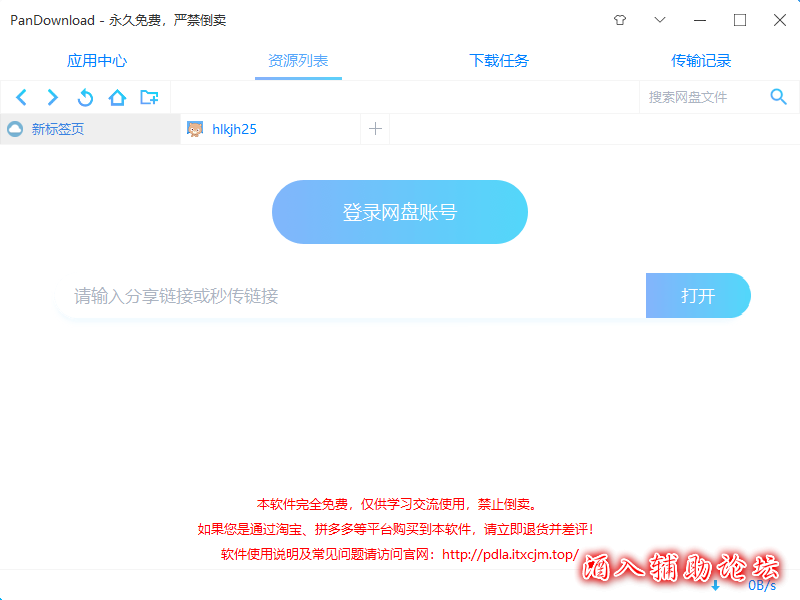
Task: Create a new folder icon
Action: [x=149, y=97]
